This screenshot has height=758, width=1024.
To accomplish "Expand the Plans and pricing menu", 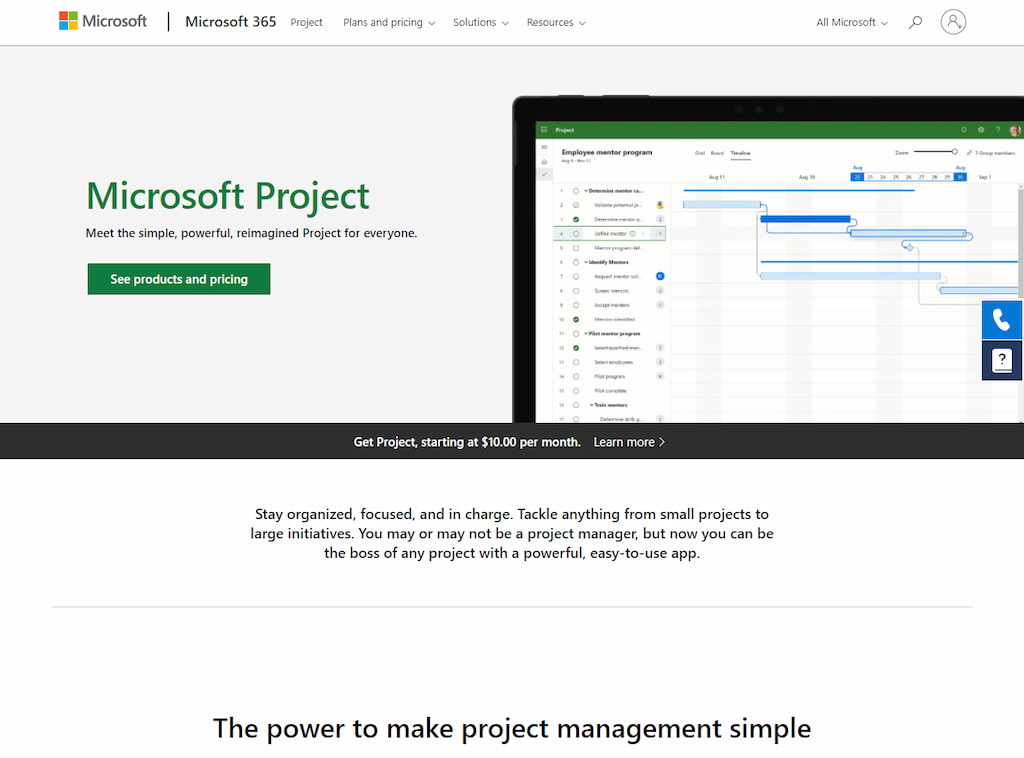I will click(388, 22).
